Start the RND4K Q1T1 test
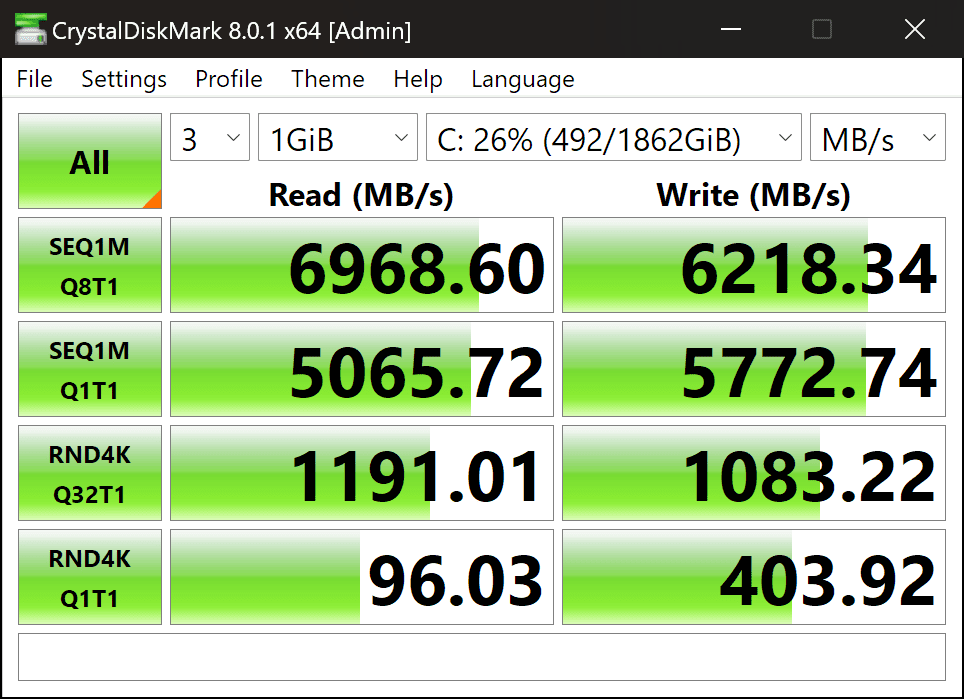Image resolution: width=964 pixels, height=699 pixels. [90, 577]
